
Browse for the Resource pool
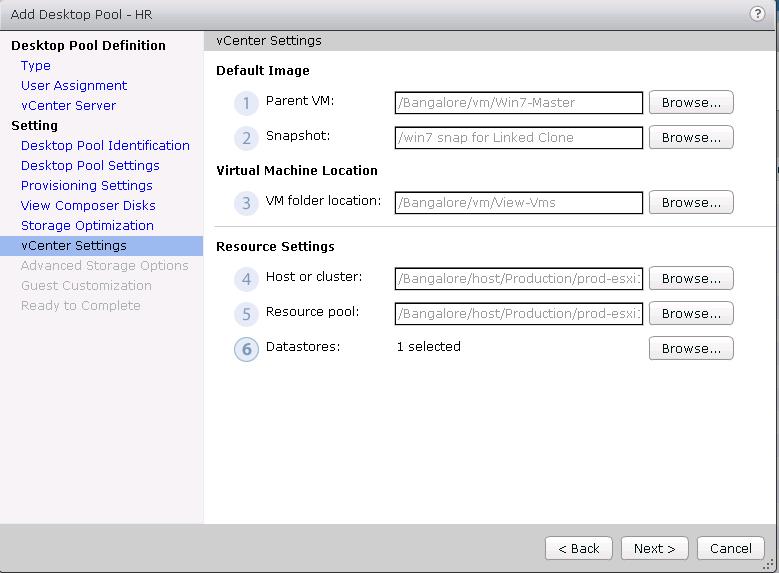point(691,313)
